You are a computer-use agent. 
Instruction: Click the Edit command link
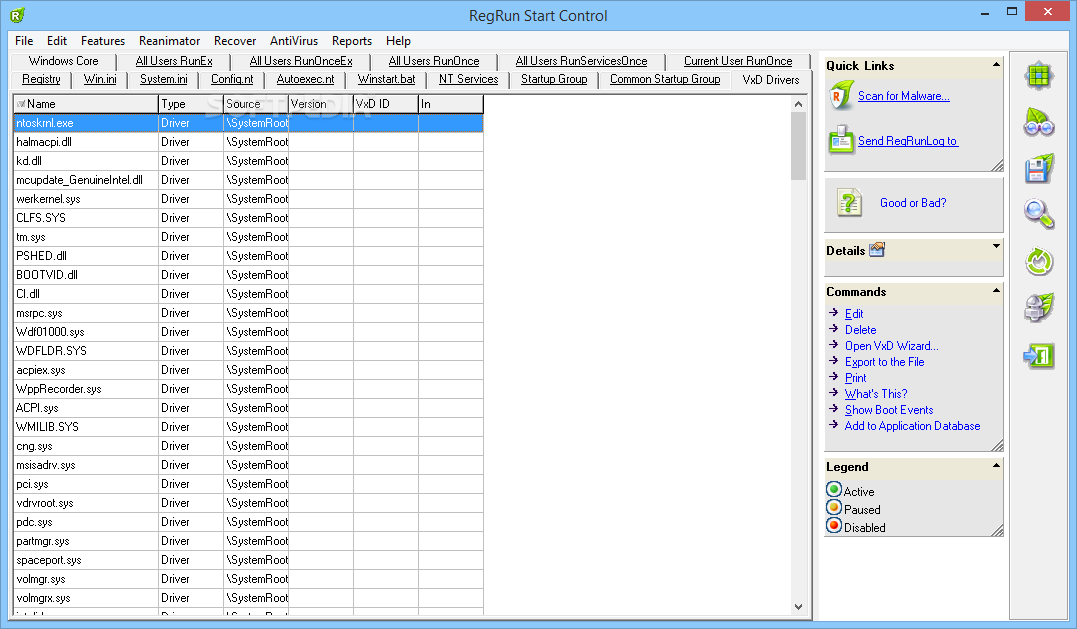854,313
